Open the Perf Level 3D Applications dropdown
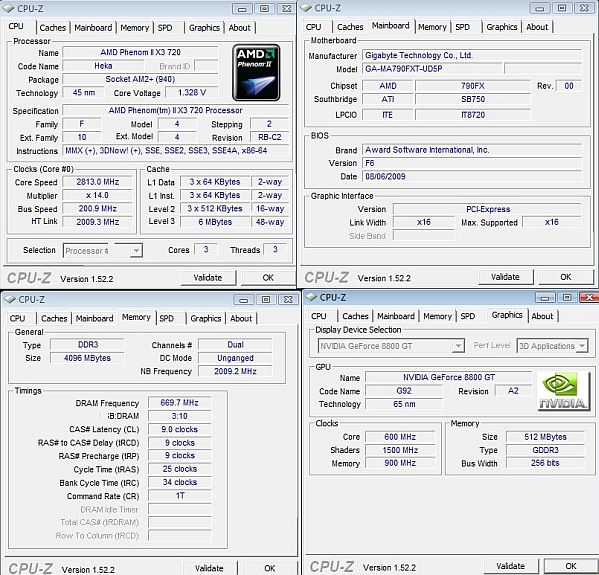This screenshot has height=575, width=599. (x=582, y=346)
